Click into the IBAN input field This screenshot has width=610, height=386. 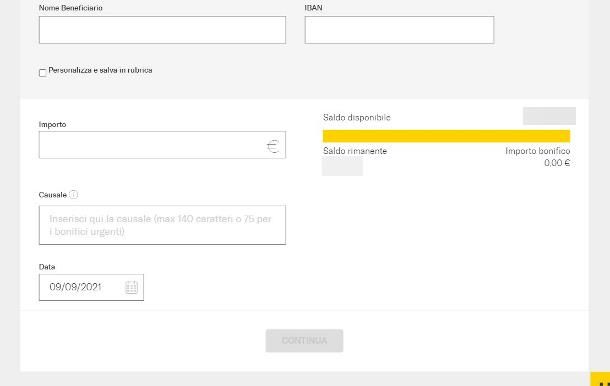pos(400,30)
